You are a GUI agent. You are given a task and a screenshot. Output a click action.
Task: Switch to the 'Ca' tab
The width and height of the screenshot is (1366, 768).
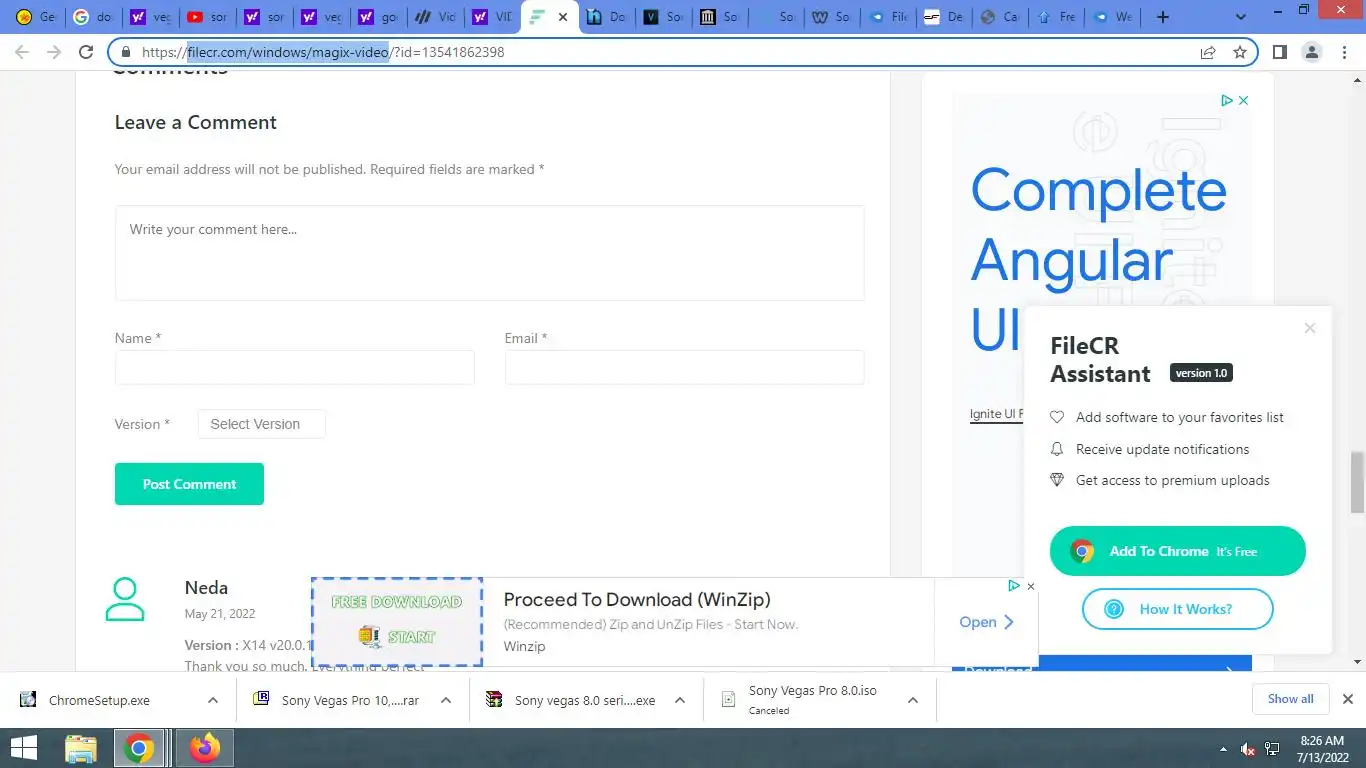tap(999, 17)
